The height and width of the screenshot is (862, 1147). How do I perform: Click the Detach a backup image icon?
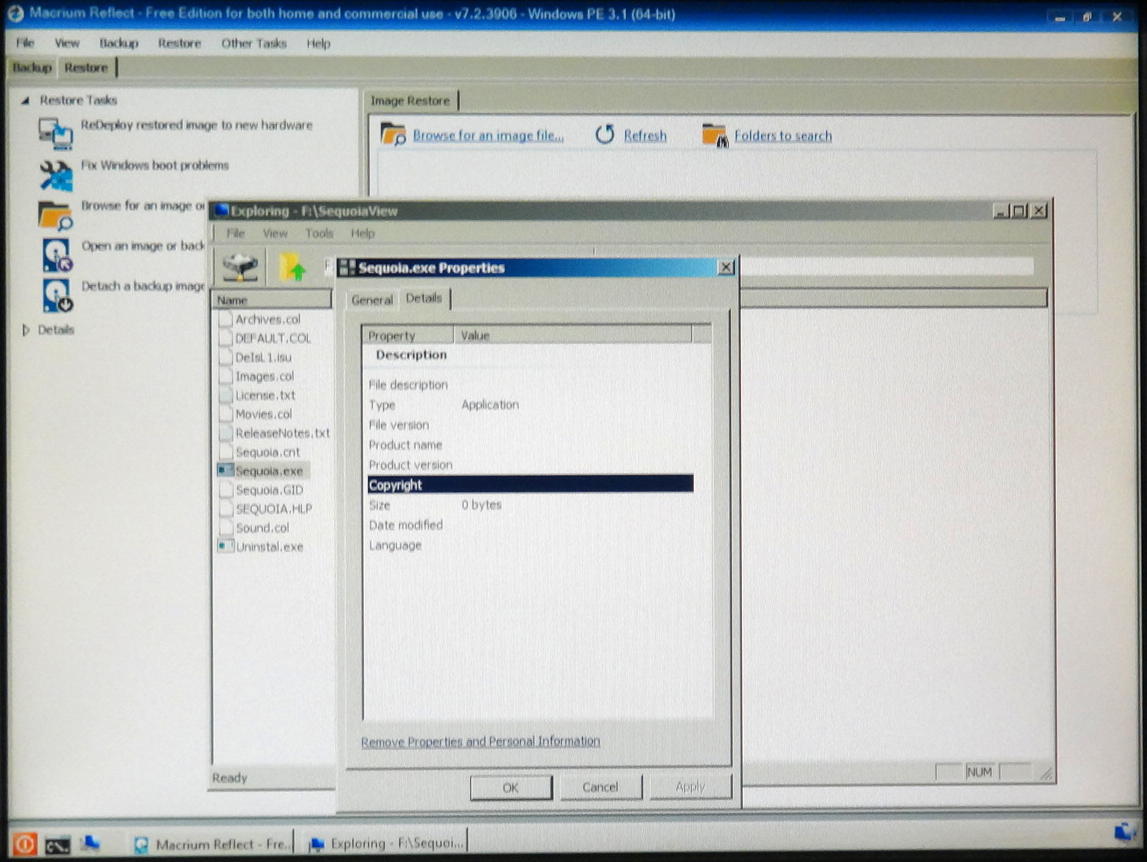coord(56,295)
